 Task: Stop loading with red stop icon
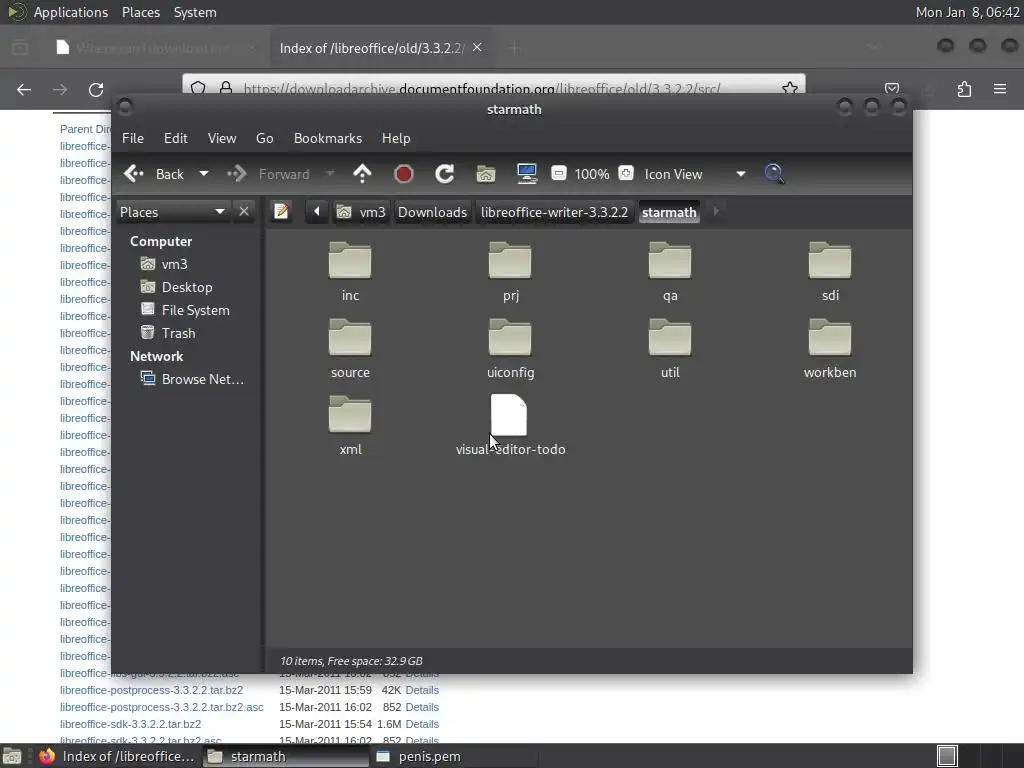click(x=404, y=174)
